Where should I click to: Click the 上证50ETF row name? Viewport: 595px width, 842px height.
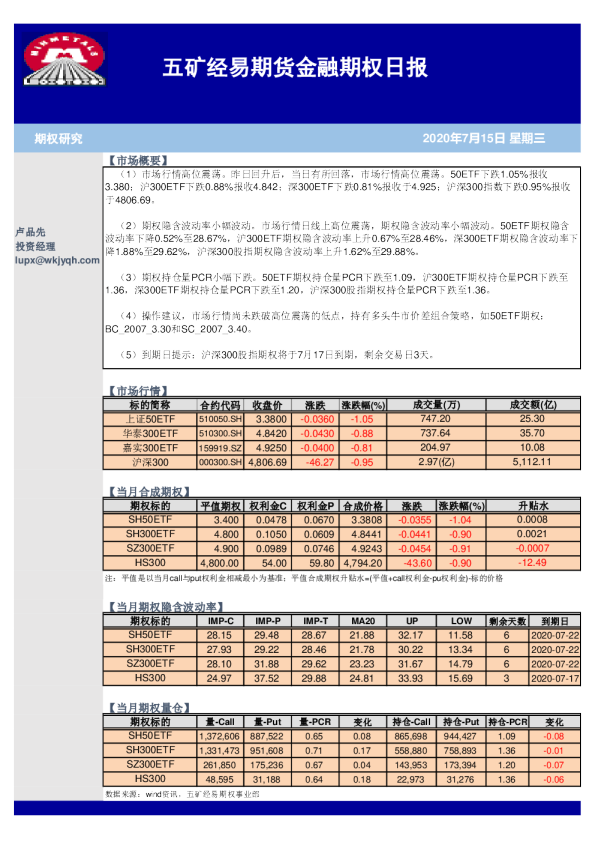pos(150,419)
